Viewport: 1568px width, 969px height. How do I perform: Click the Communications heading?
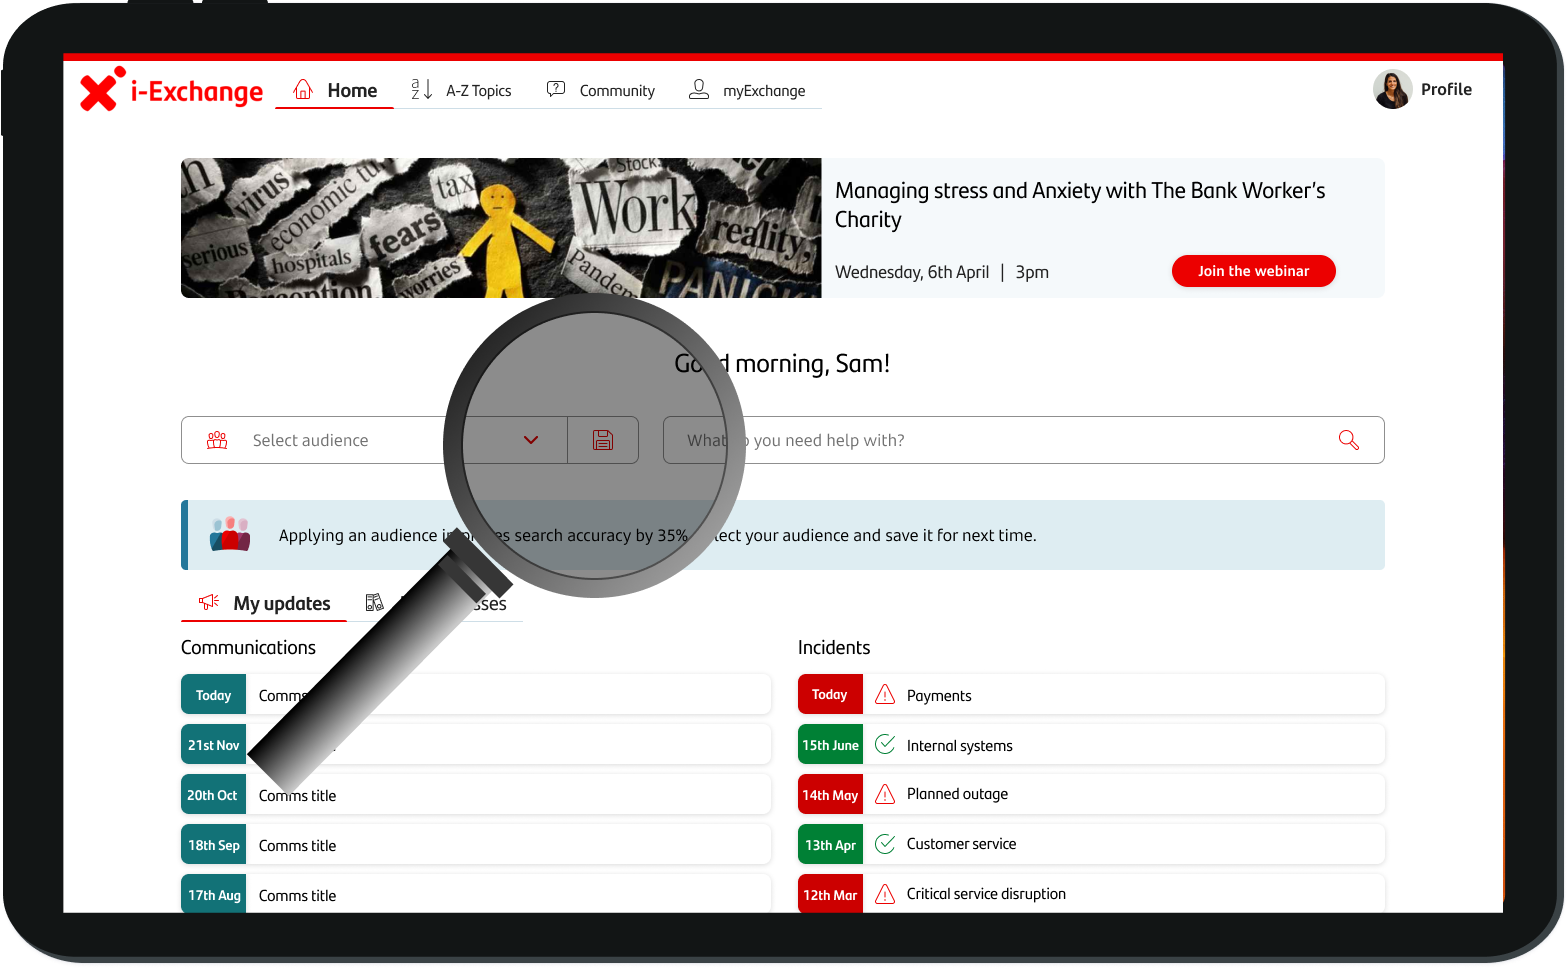pos(248,647)
